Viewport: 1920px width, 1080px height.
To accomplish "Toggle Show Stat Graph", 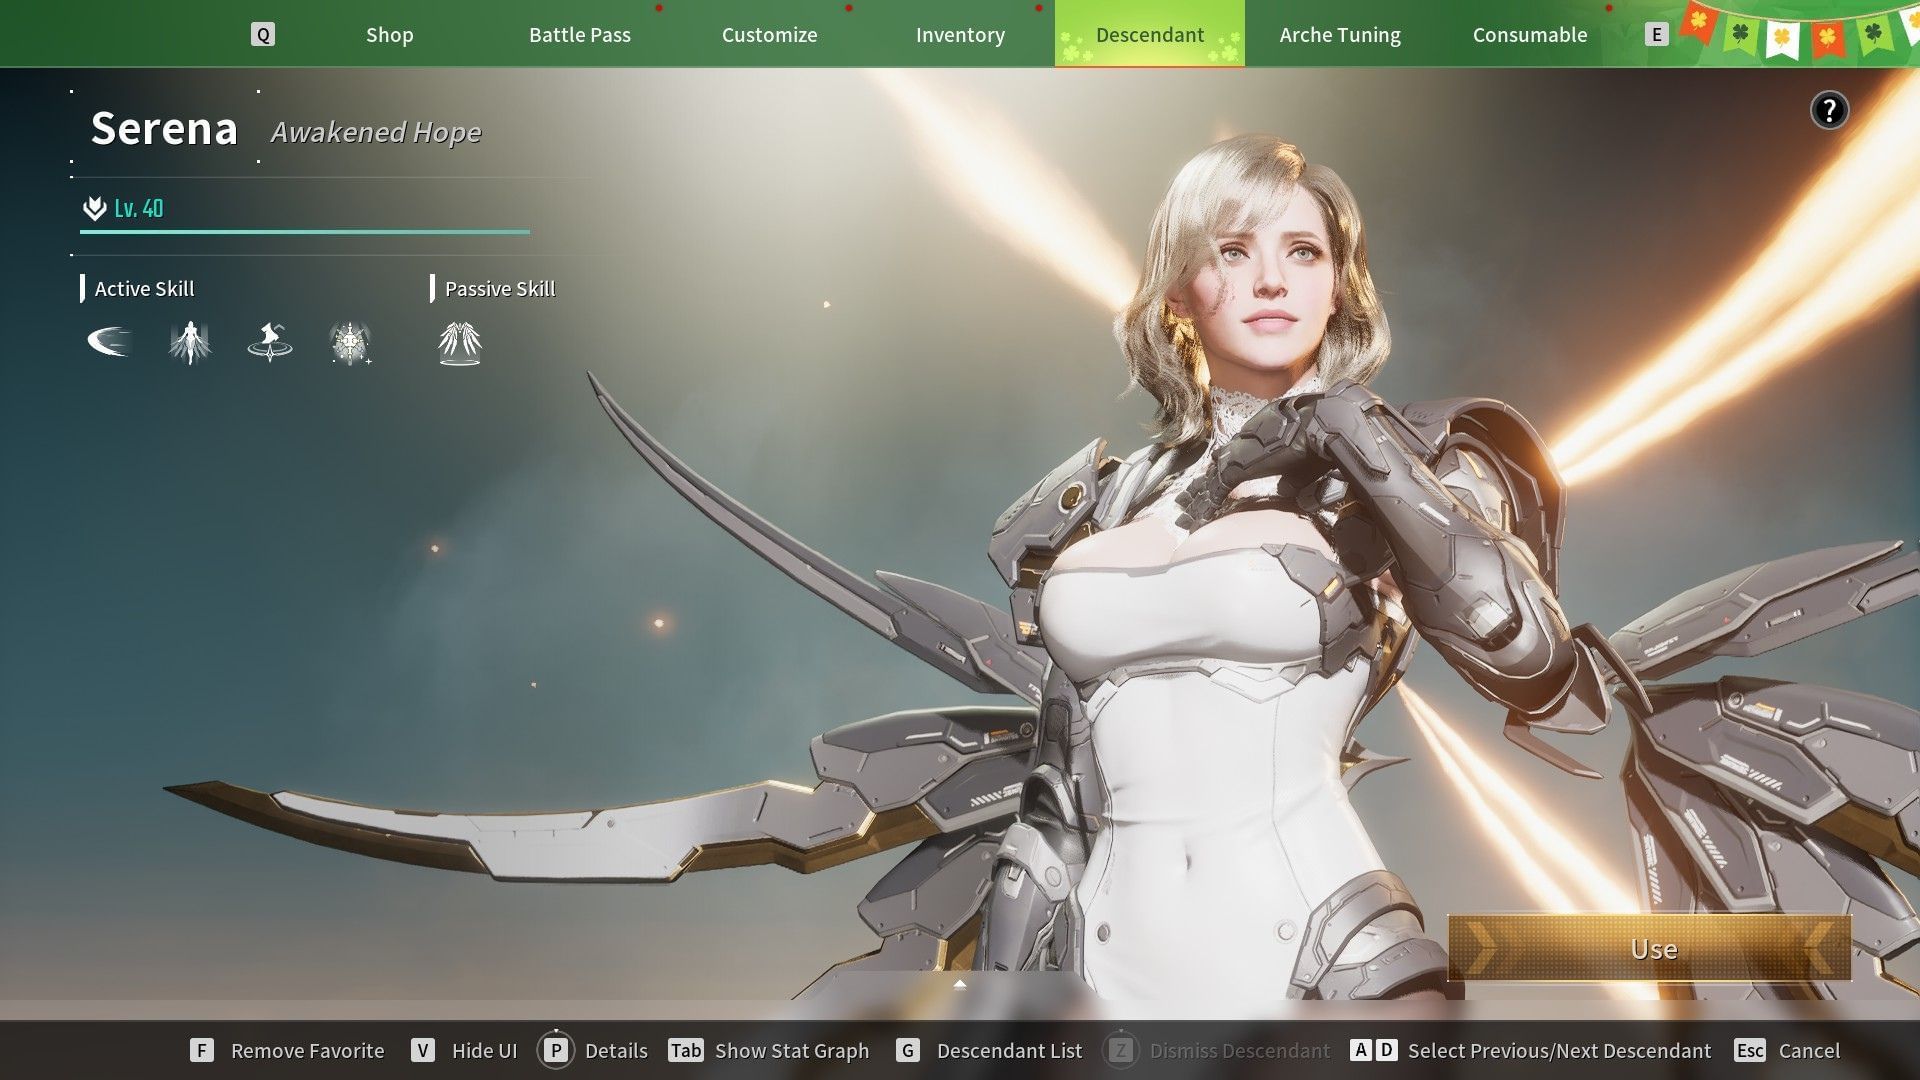I will pos(769,1050).
